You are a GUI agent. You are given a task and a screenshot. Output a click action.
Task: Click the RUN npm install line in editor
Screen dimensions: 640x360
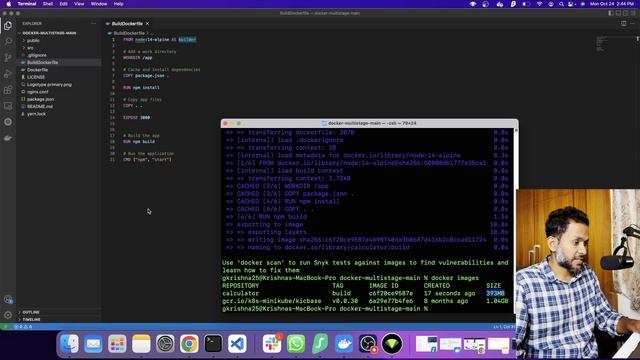[x=141, y=87]
